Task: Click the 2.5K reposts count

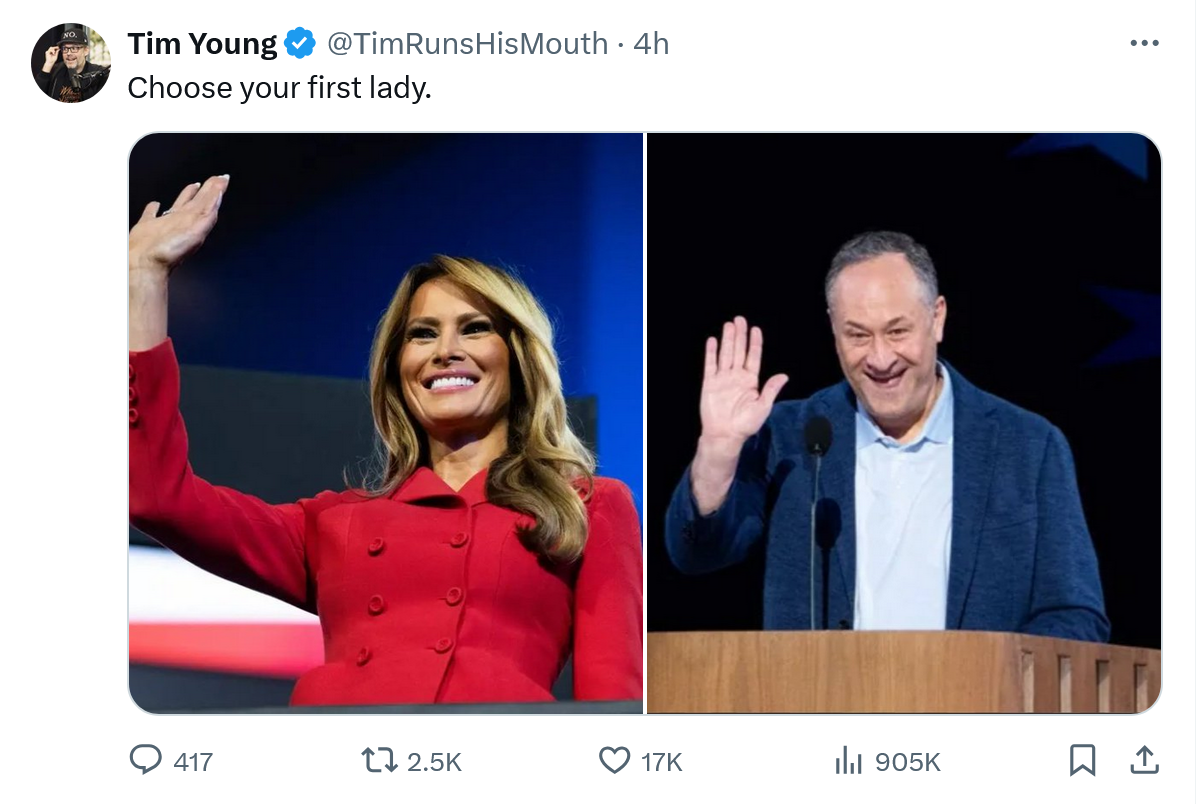Action: (x=434, y=762)
